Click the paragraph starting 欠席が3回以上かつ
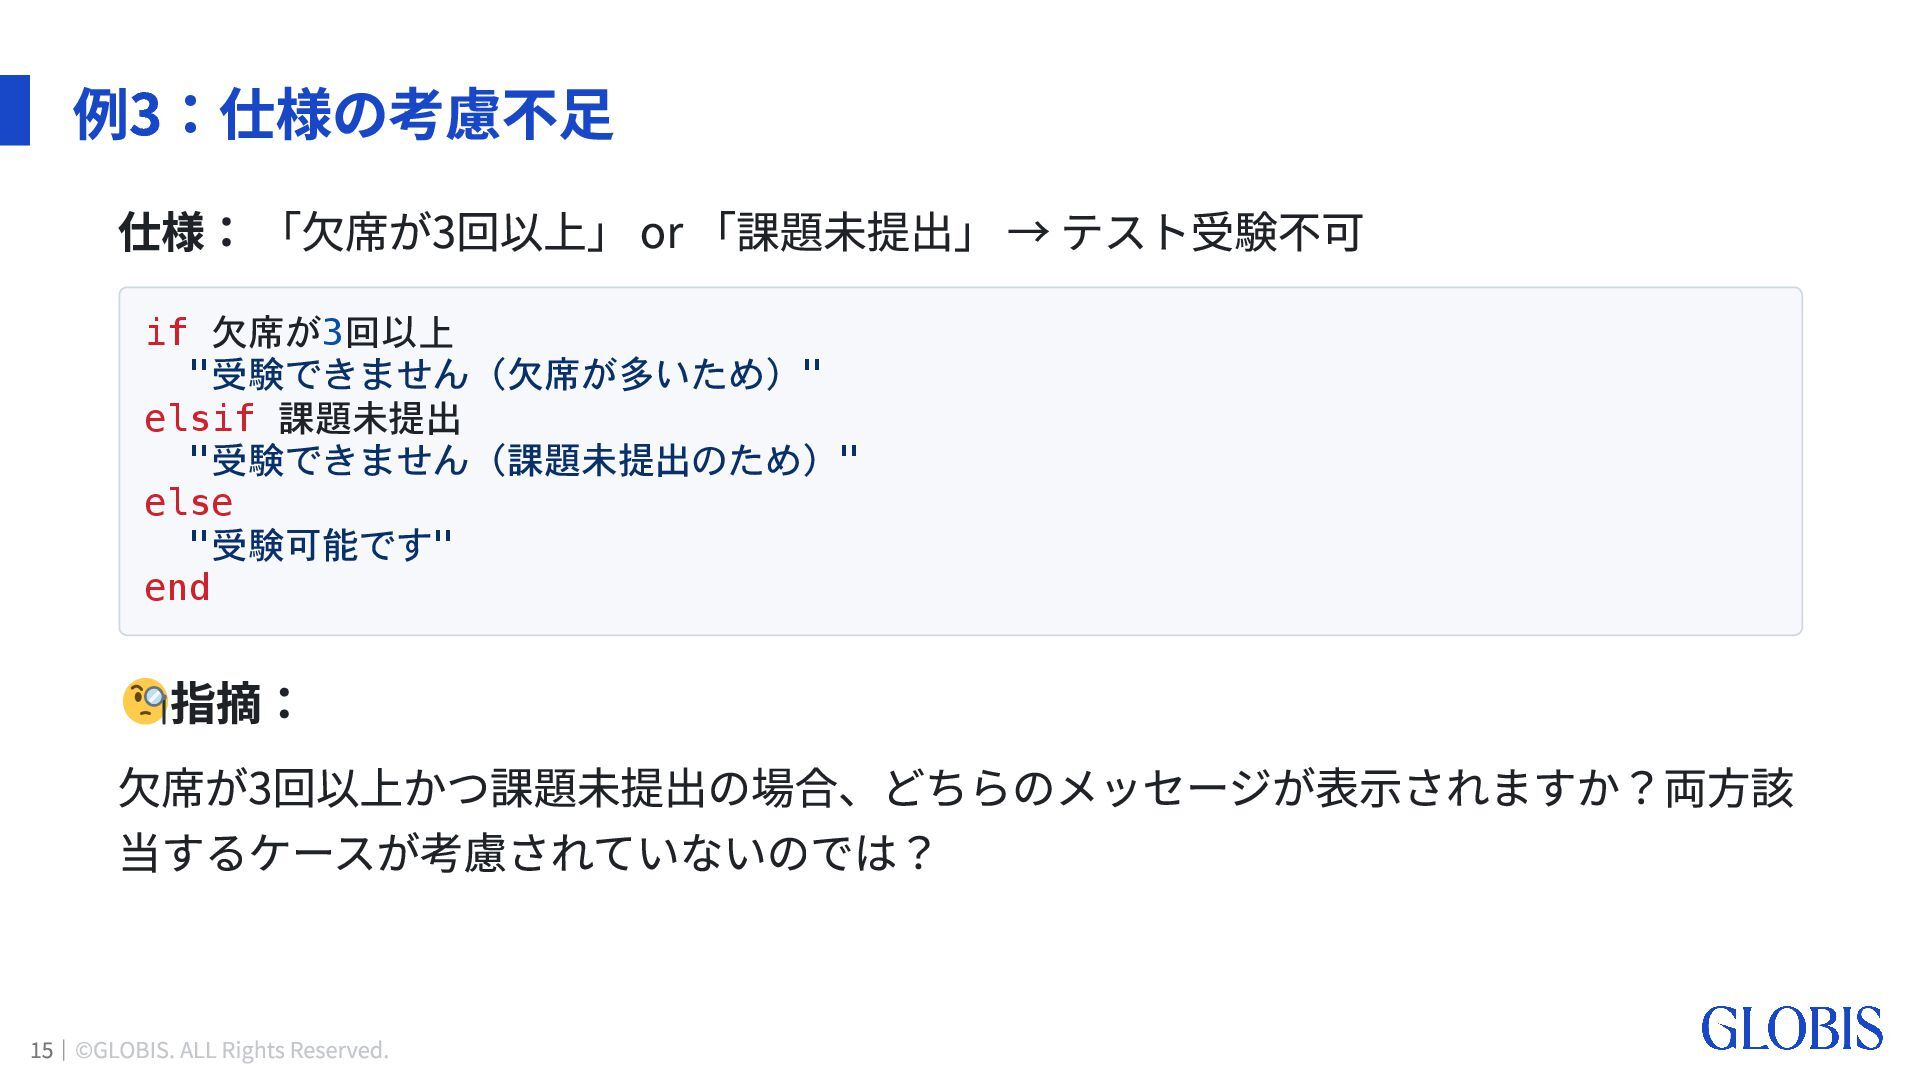The image size is (1920, 1080). (956, 820)
